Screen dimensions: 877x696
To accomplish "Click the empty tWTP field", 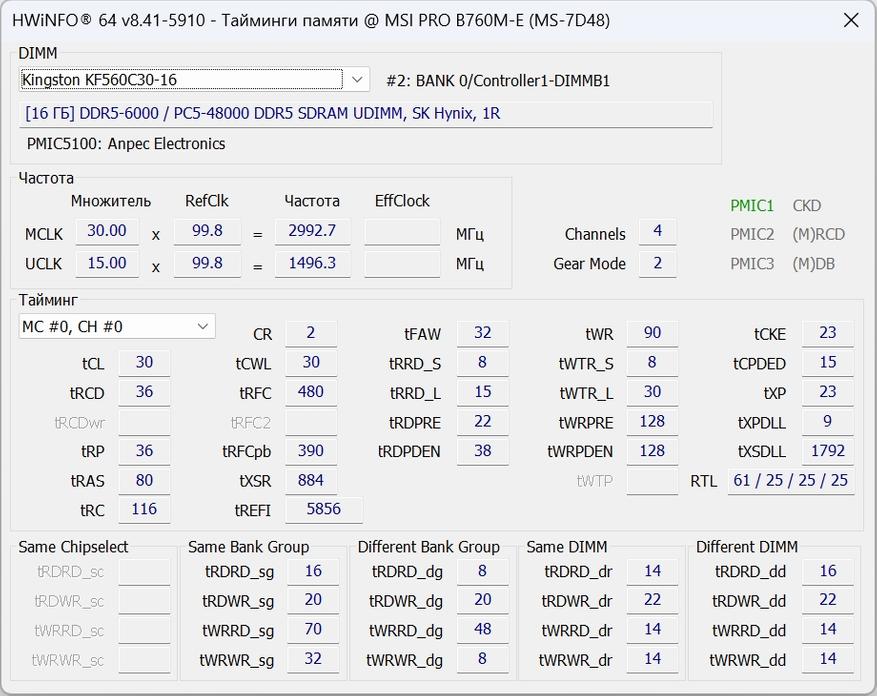I will click(x=652, y=481).
